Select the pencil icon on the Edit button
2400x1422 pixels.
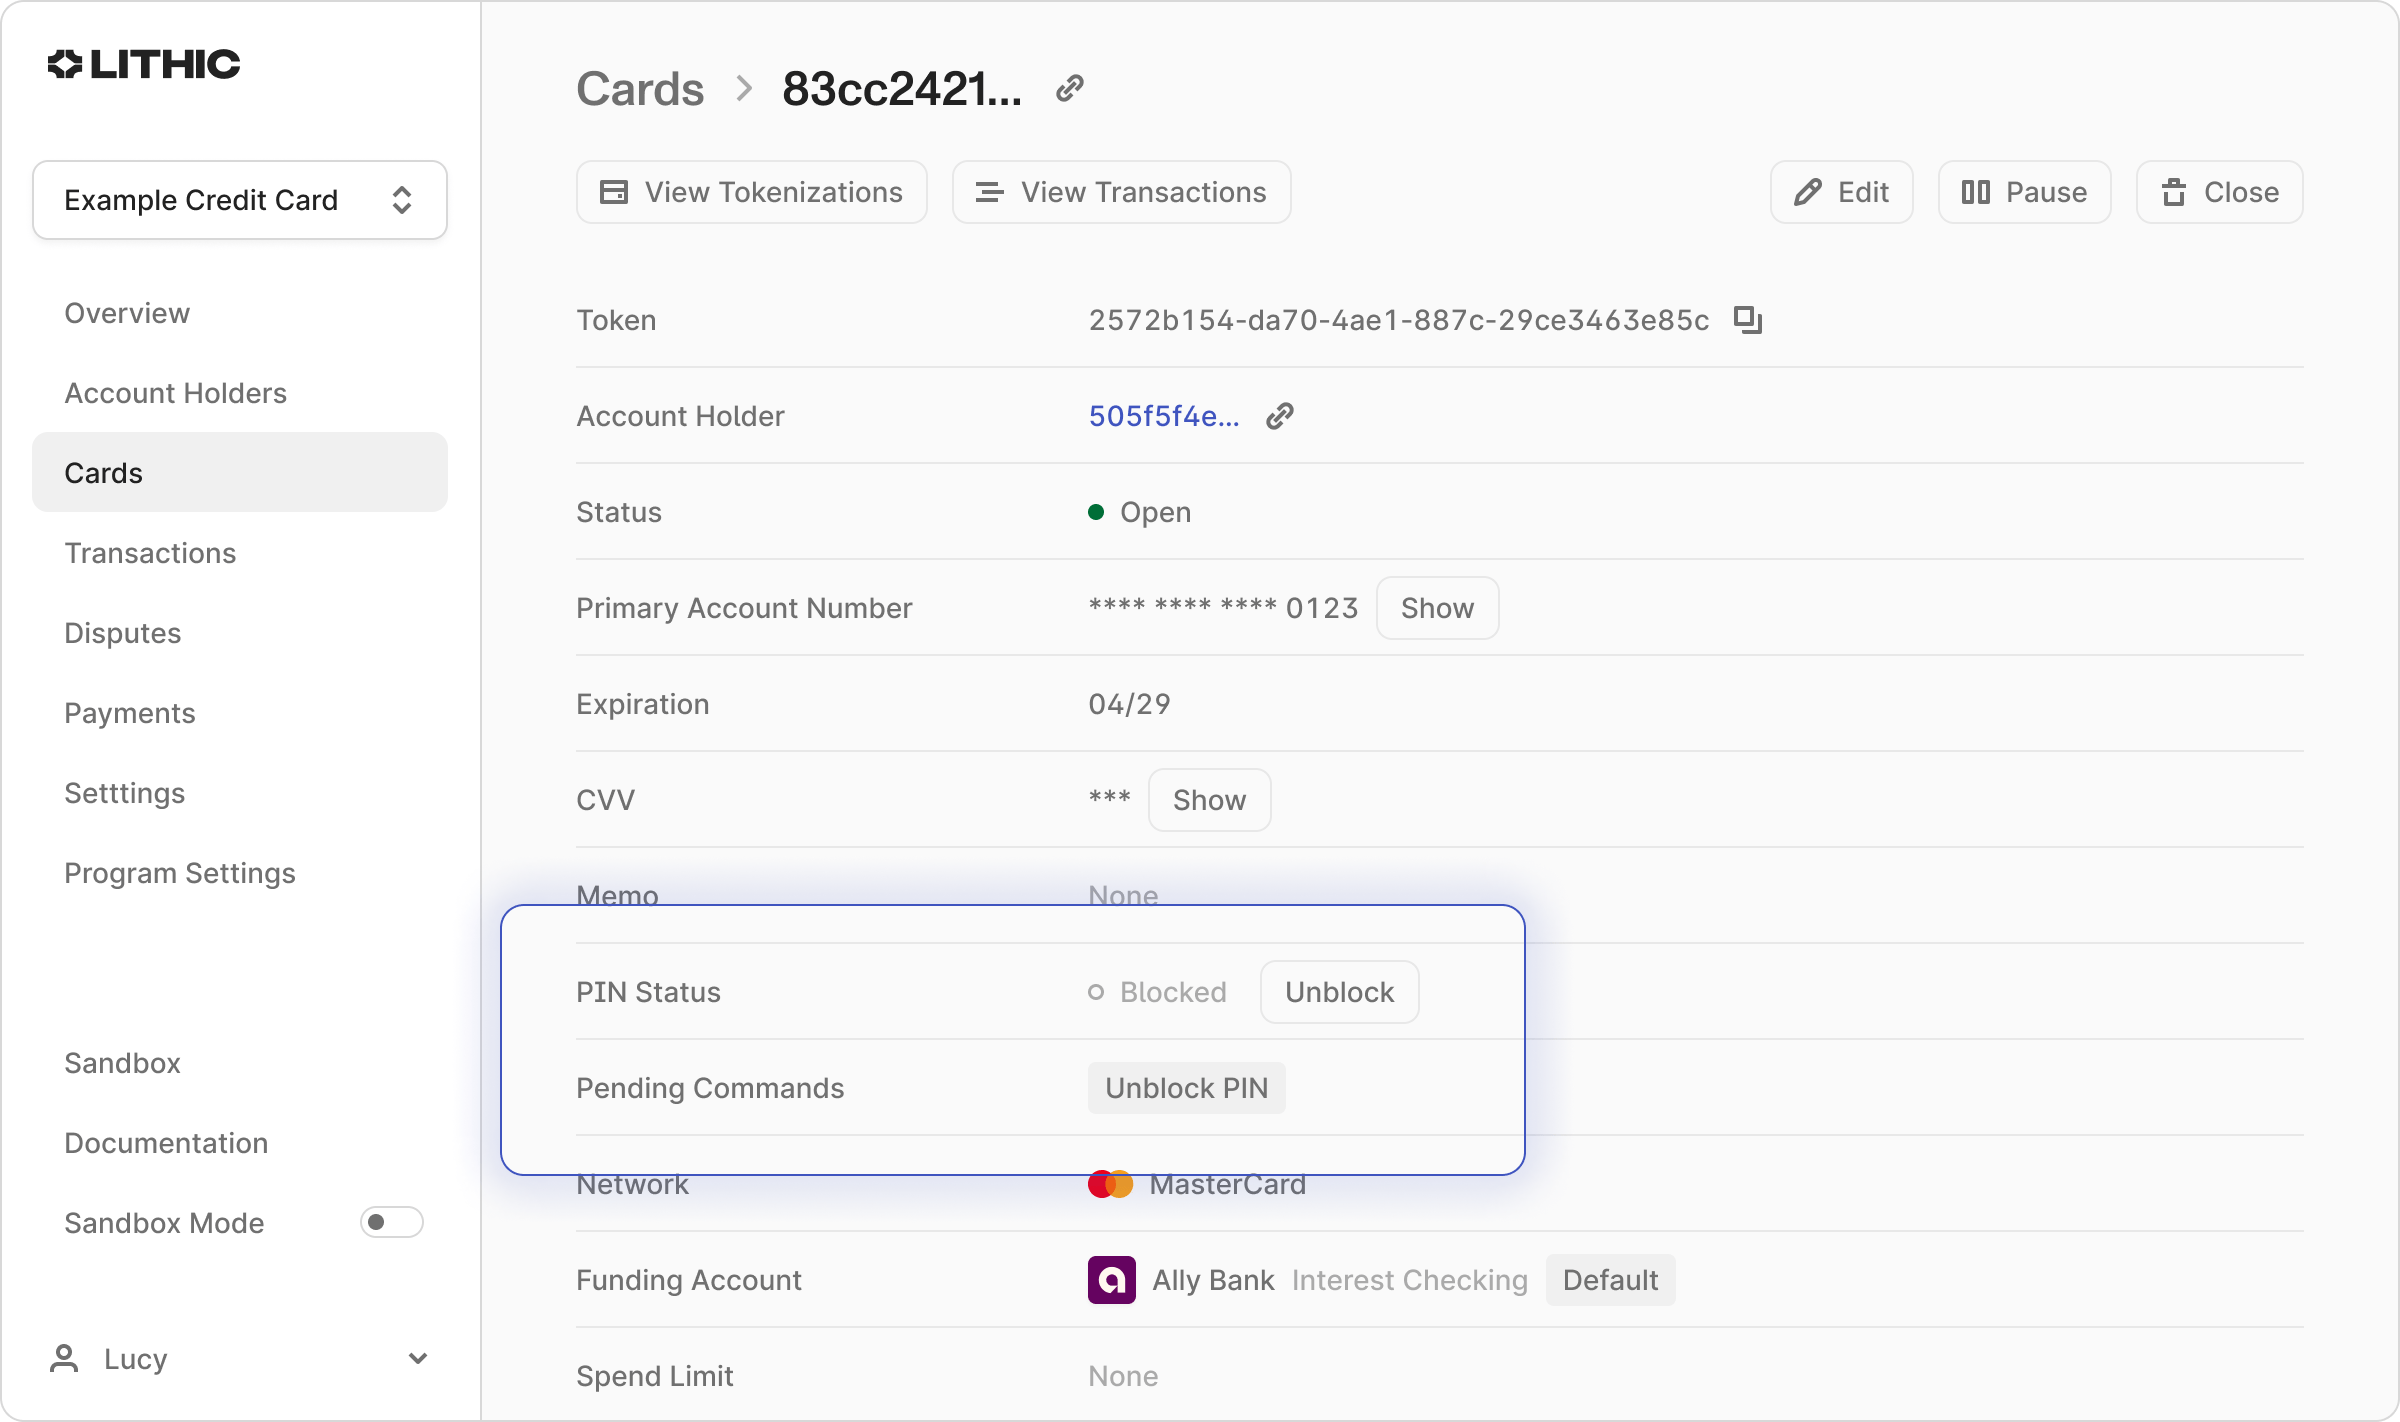tap(1807, 191)
